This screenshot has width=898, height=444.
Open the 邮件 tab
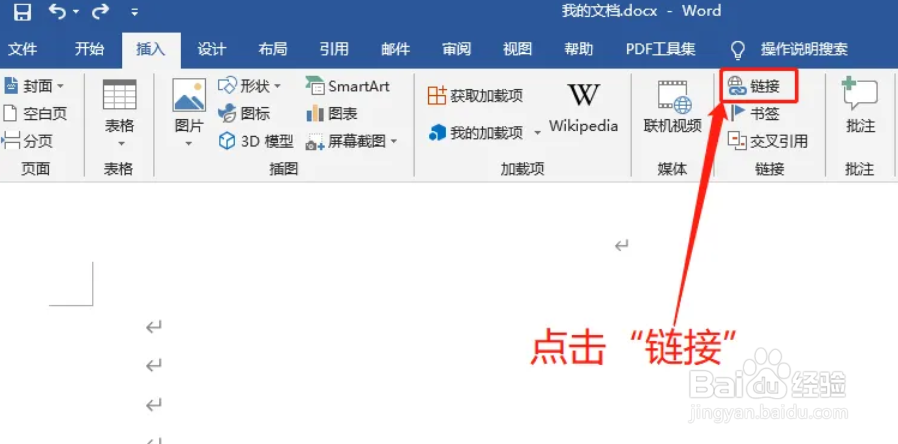point(395,49)
